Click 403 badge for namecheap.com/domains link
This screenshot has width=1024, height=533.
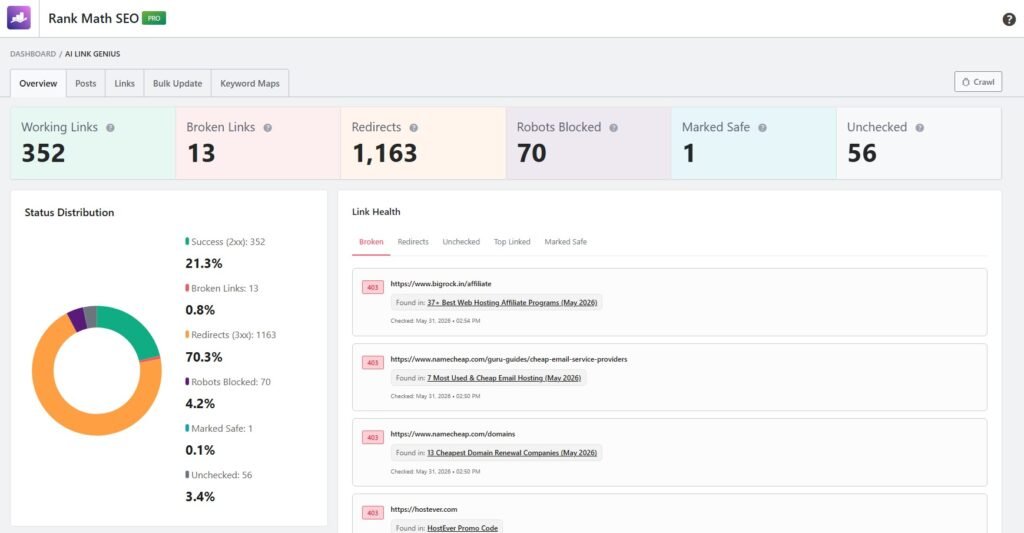click(373, 438)
